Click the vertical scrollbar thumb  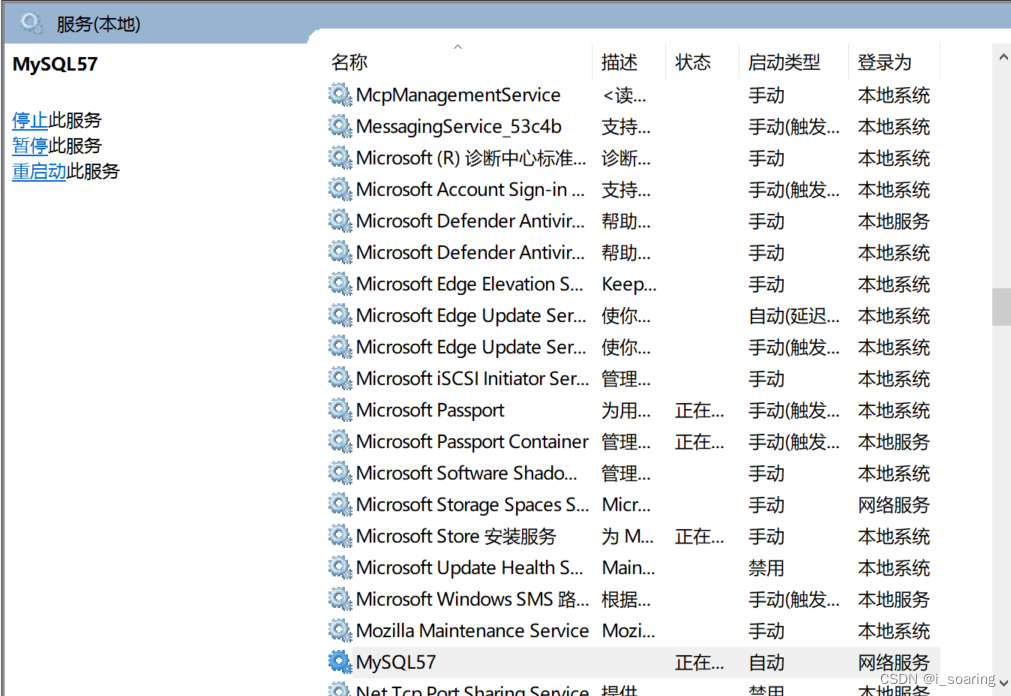[1001, 307]
